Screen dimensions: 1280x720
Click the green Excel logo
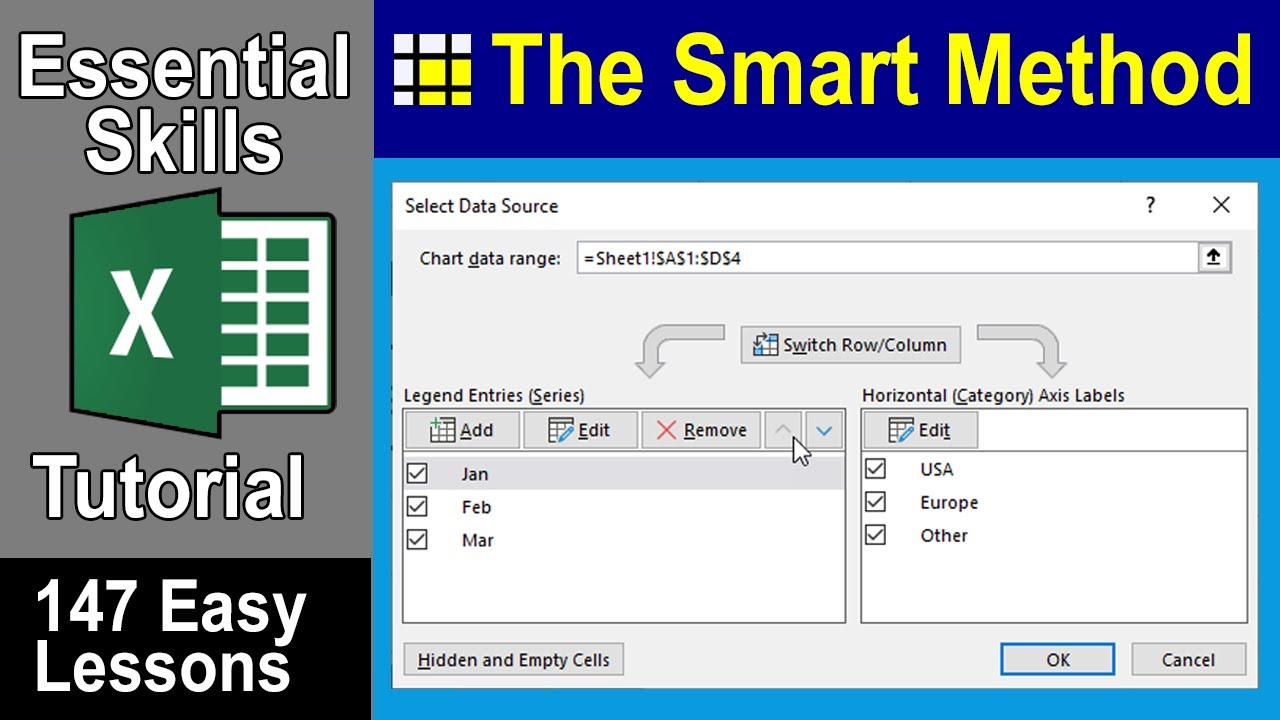coord(202,313)
